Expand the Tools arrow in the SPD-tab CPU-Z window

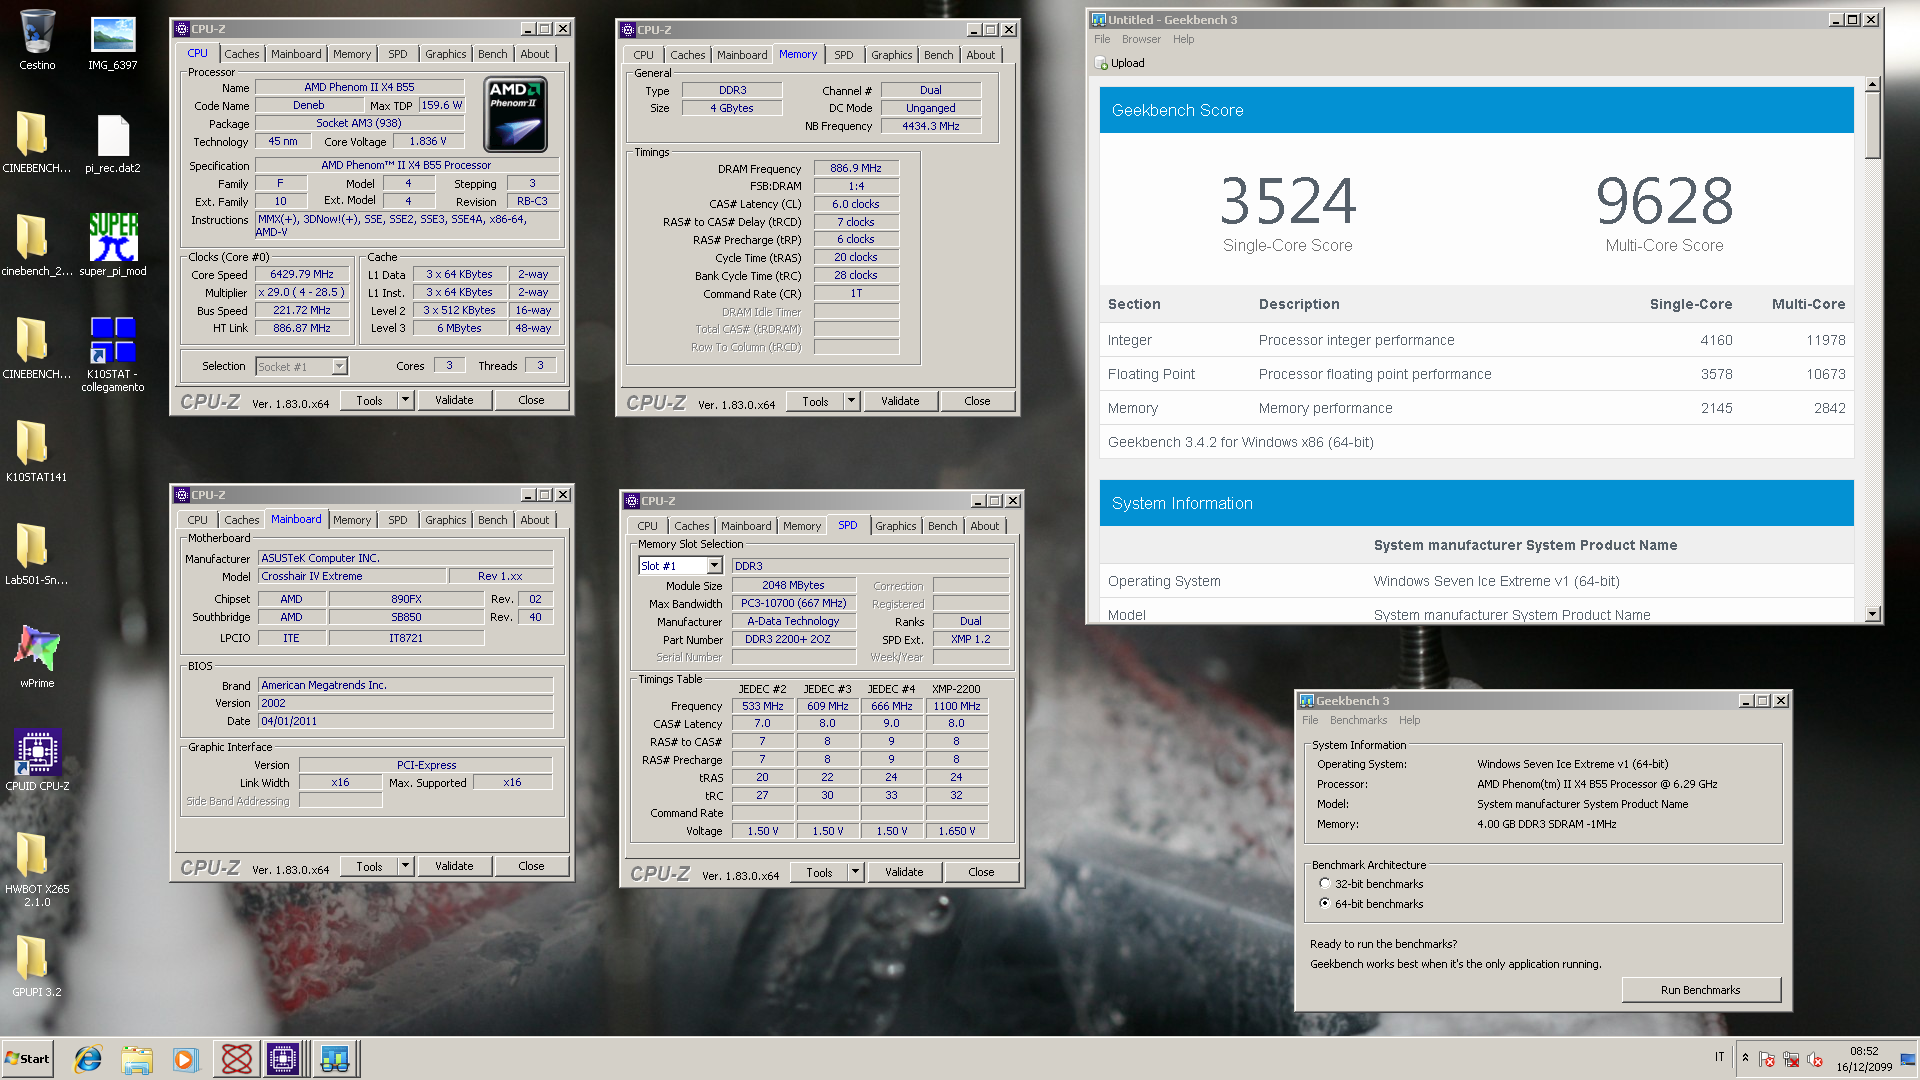click(855, 873)
